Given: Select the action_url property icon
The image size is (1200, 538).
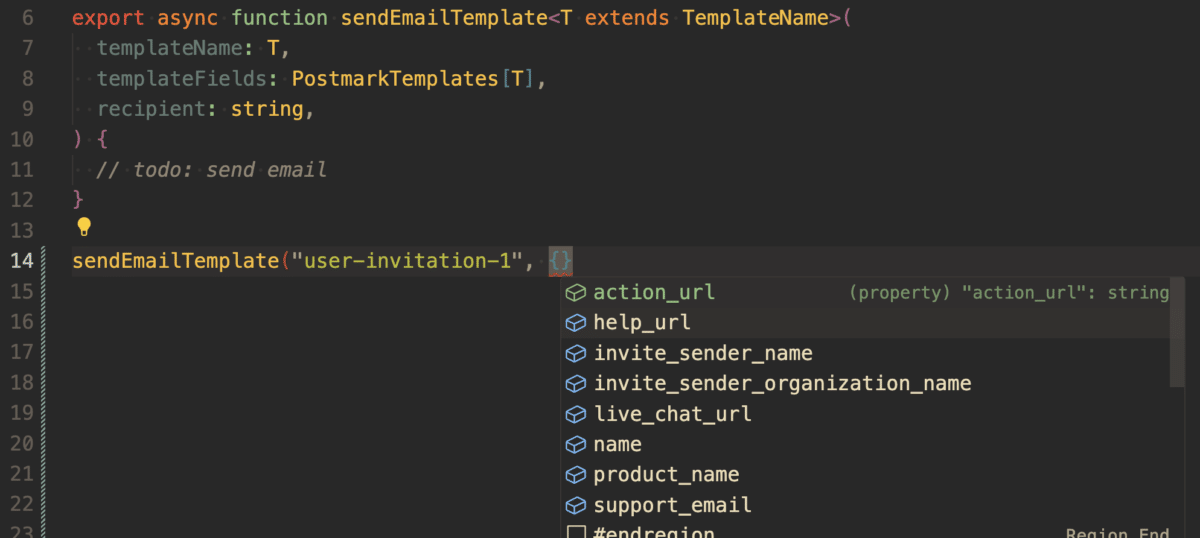Looking at the screenshot, I should click(575, 293).
